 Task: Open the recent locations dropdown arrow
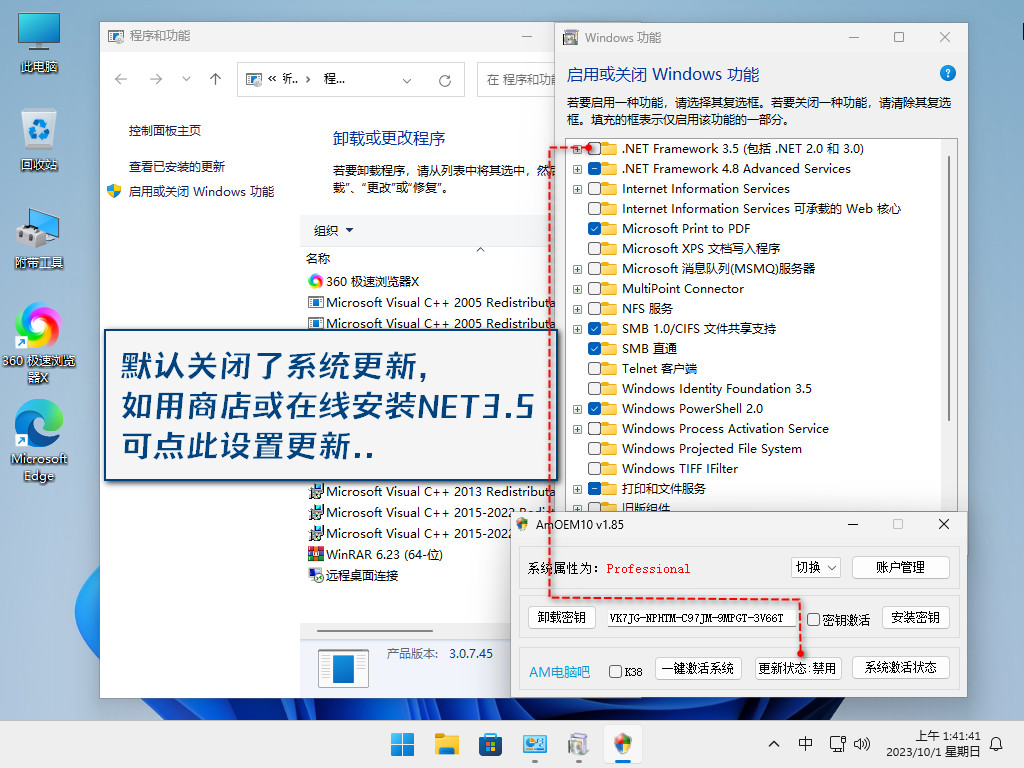[x=186, y=79]
